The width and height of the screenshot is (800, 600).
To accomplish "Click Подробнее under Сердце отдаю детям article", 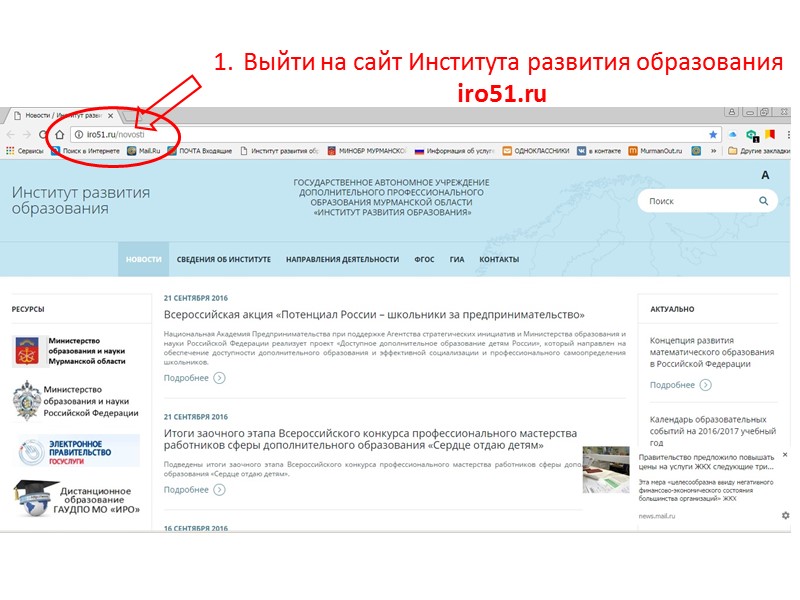I will [x=194, y=489].
